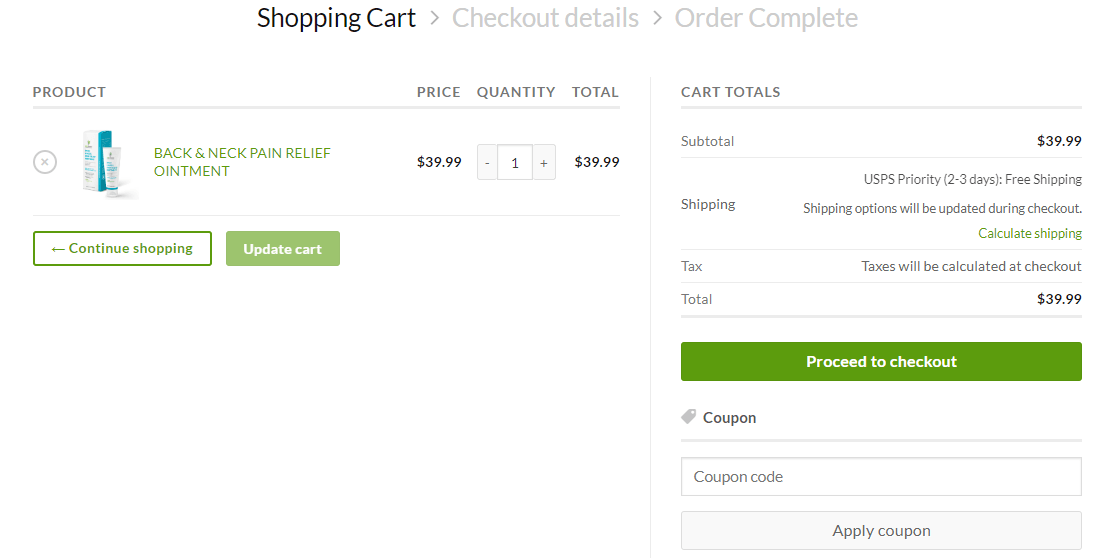Click the product thumbnail image
This screenshot has height=558, width=1111.
pyautogui.click(x=107, y=163)
